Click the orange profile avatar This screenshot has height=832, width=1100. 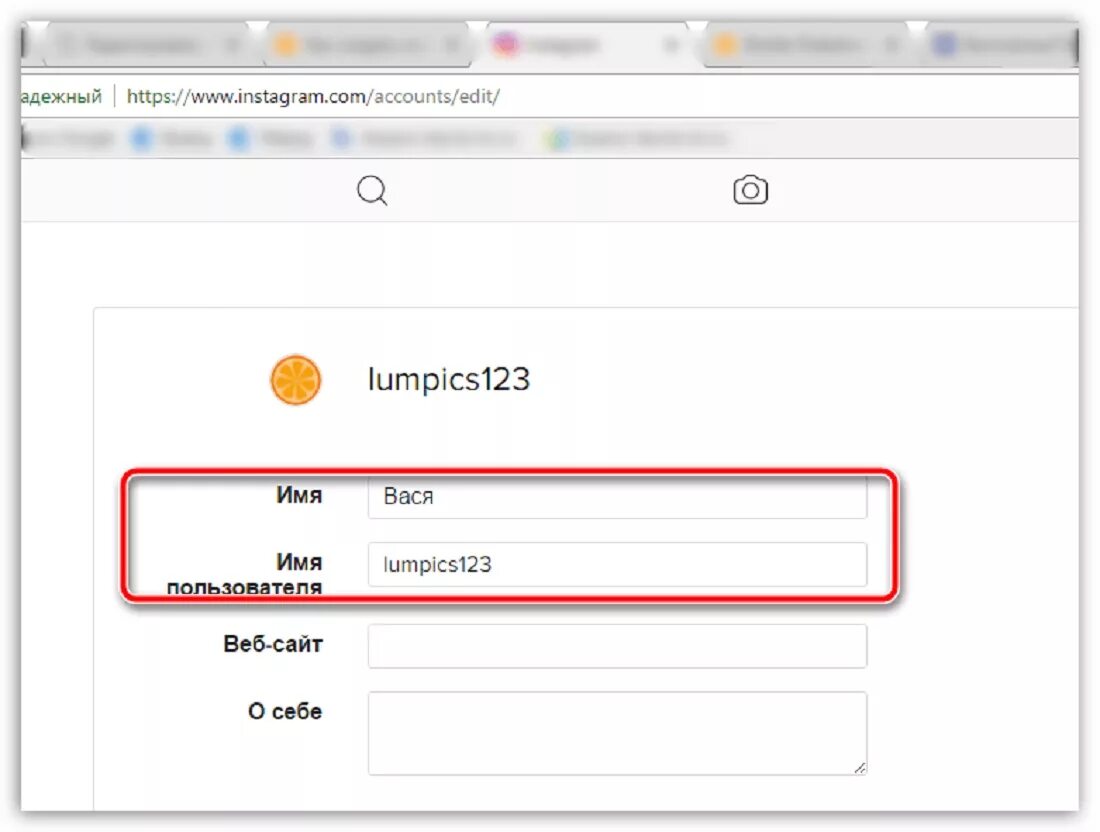296,380
